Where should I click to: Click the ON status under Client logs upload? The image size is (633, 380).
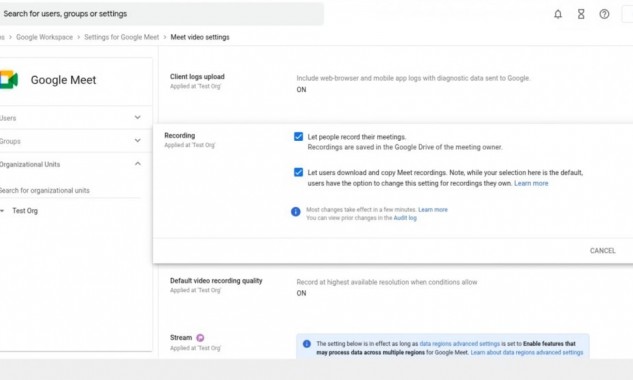tap(301, 90)
